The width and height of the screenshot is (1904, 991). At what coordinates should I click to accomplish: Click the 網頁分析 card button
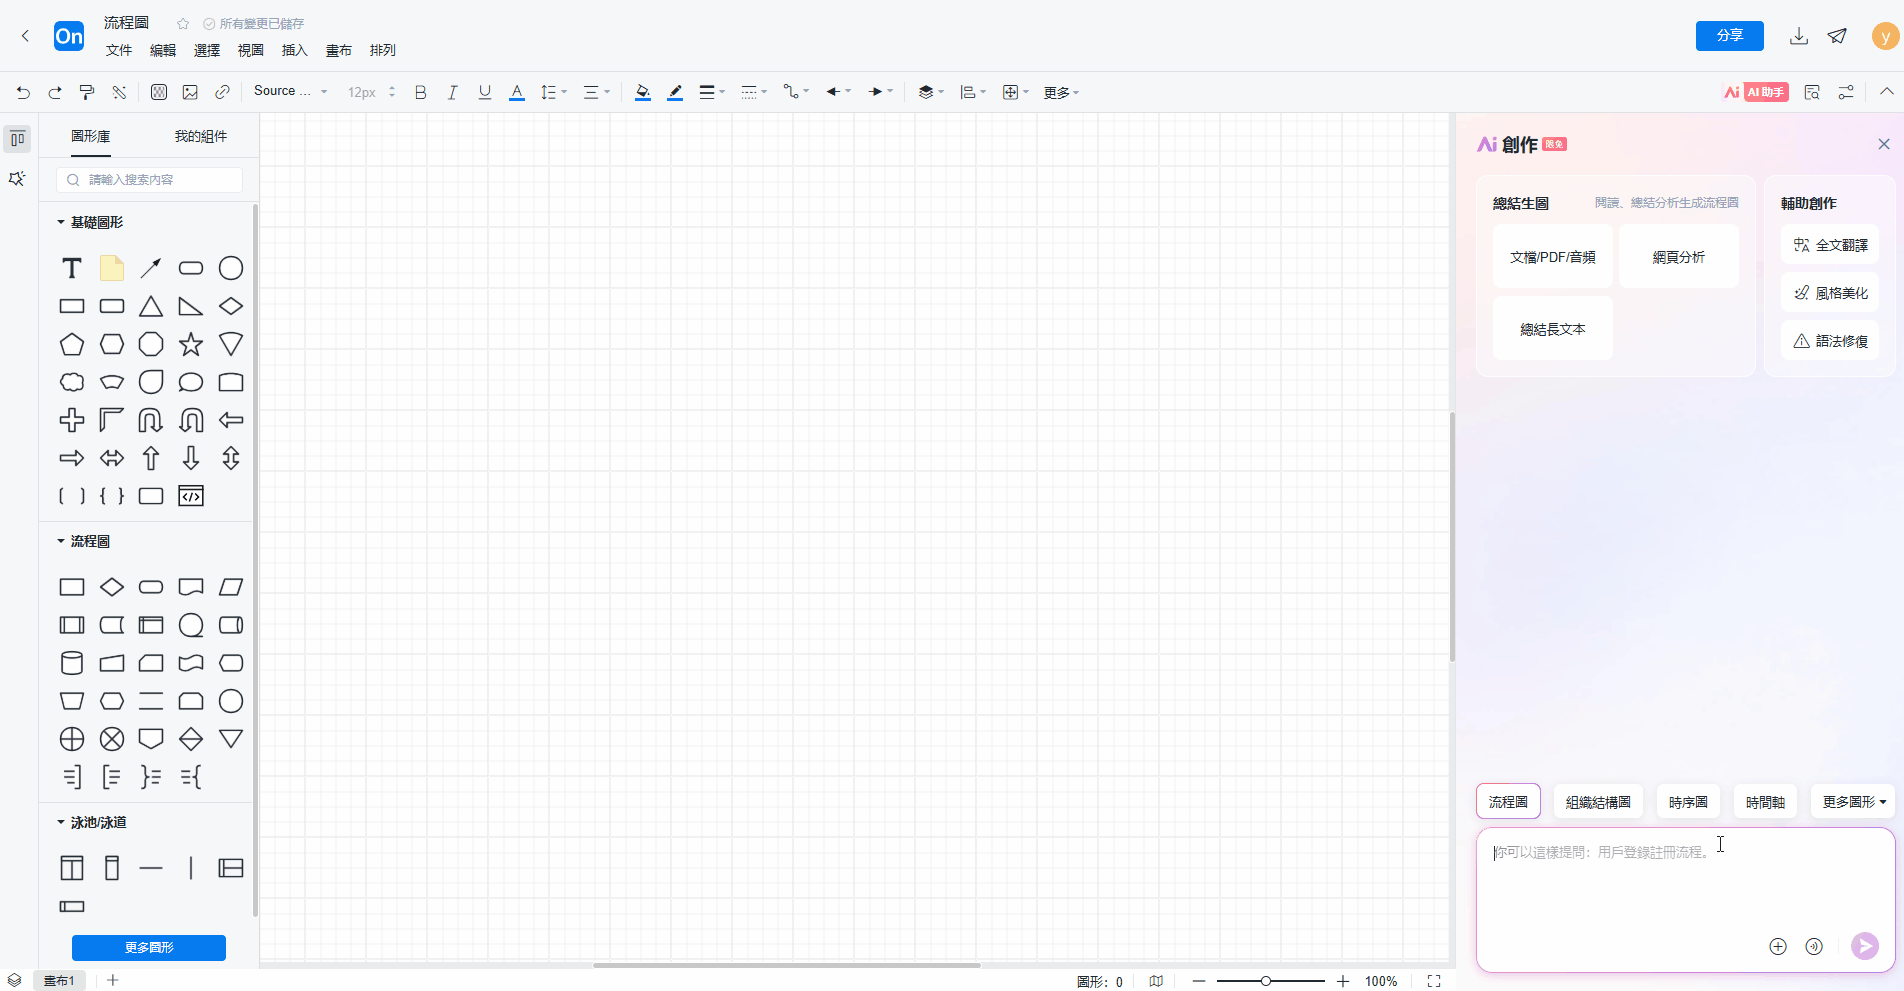tap(1678, 257)
